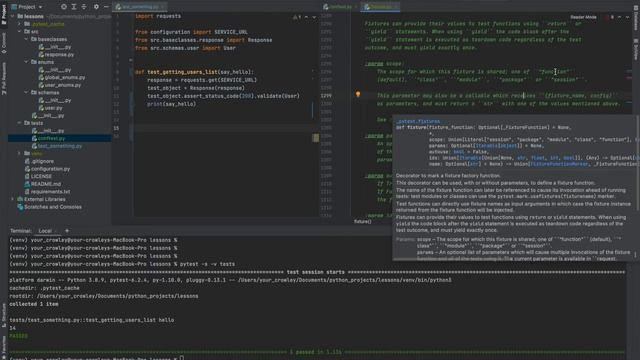Click the error count indicator in right editor

pos(609,17)
